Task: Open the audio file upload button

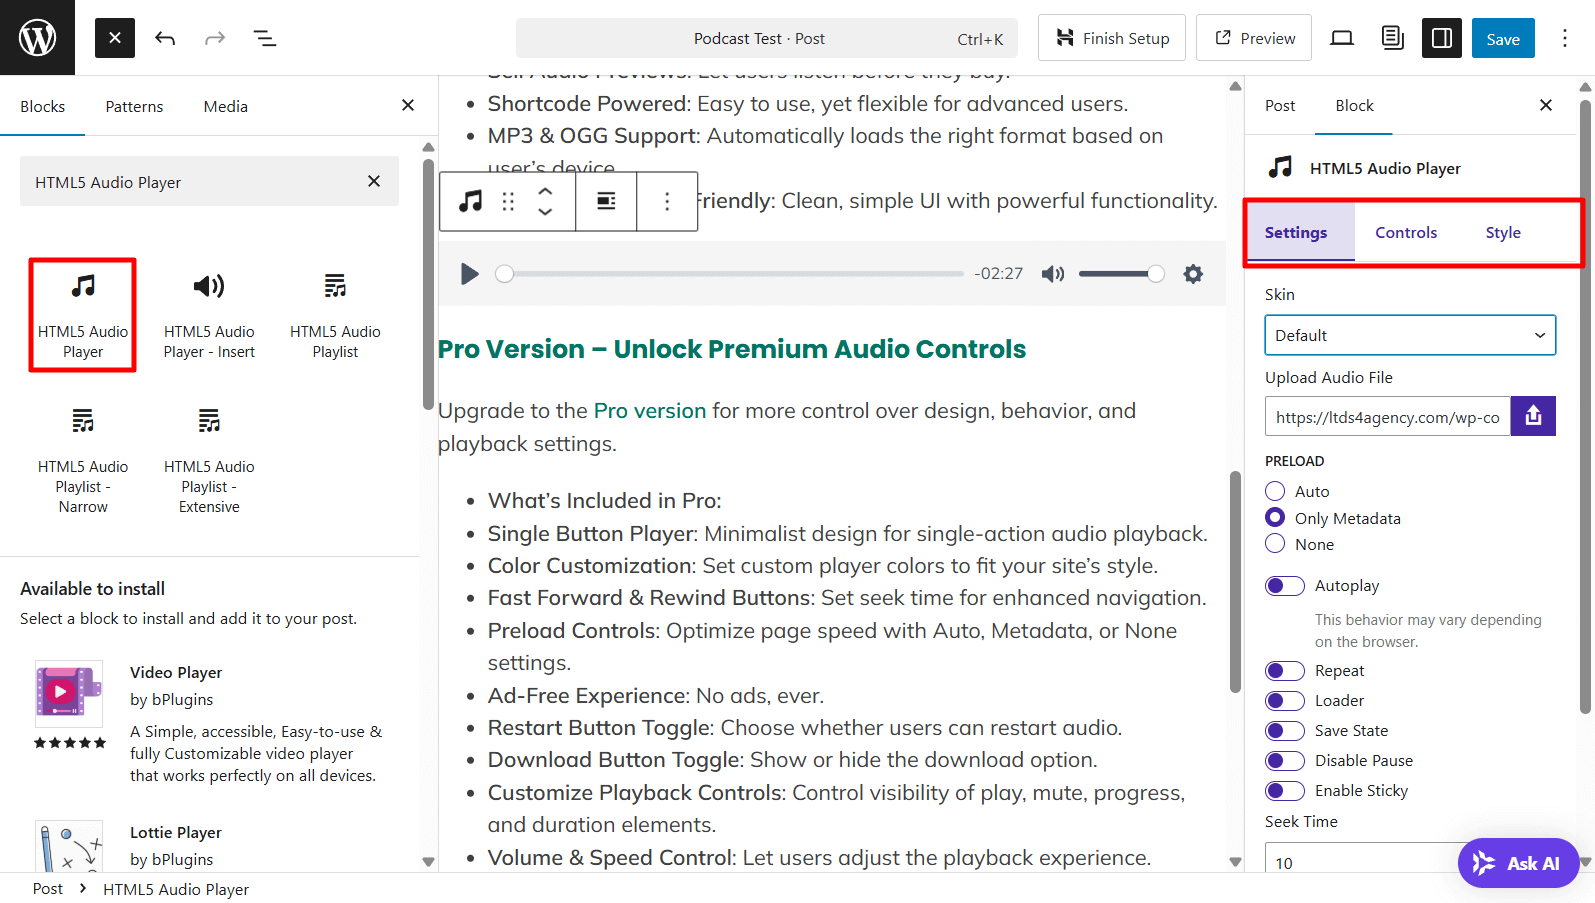Action: click(x=1533, y=416)
